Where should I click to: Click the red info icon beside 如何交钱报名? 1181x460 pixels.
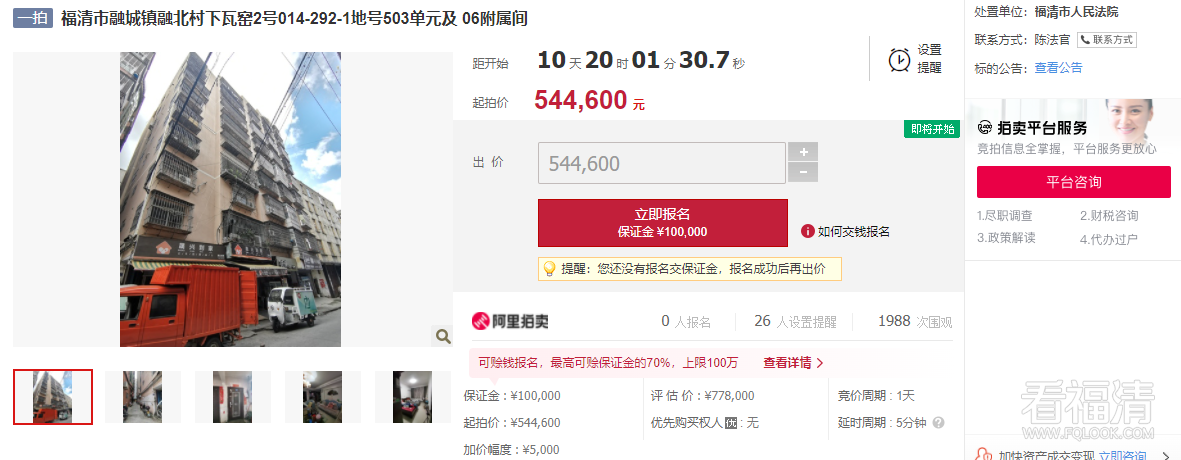[x=807, y=231]
